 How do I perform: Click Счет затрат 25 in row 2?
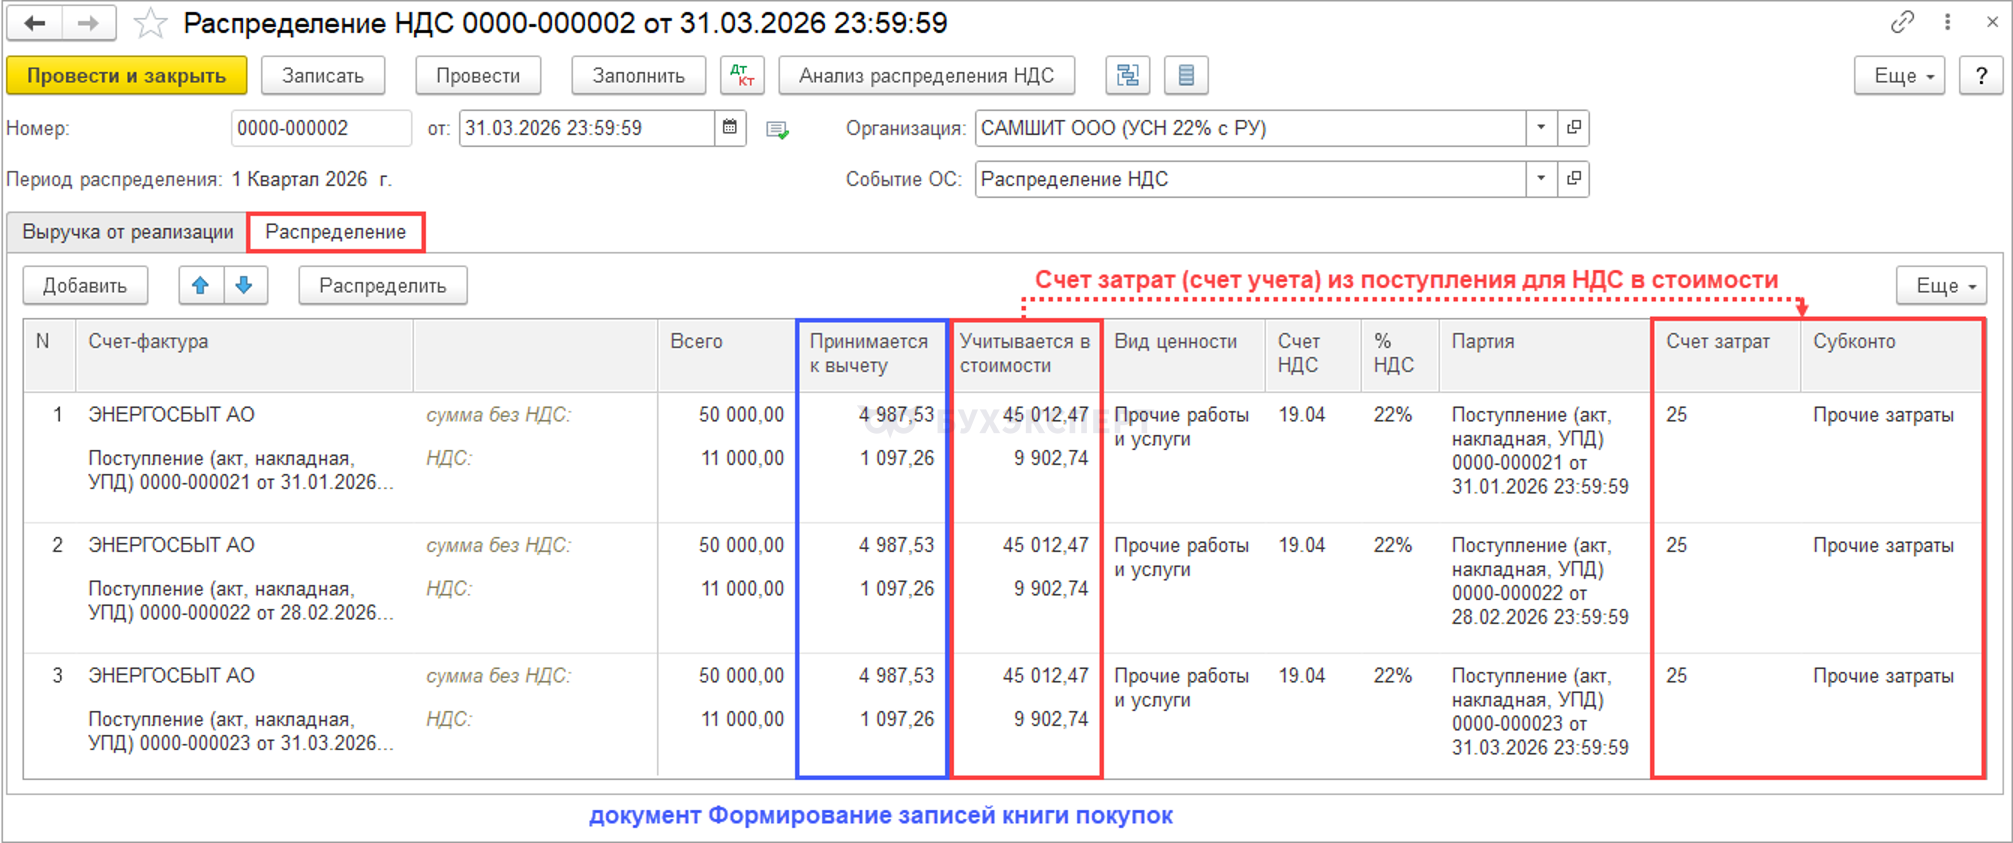point(1677,546)
